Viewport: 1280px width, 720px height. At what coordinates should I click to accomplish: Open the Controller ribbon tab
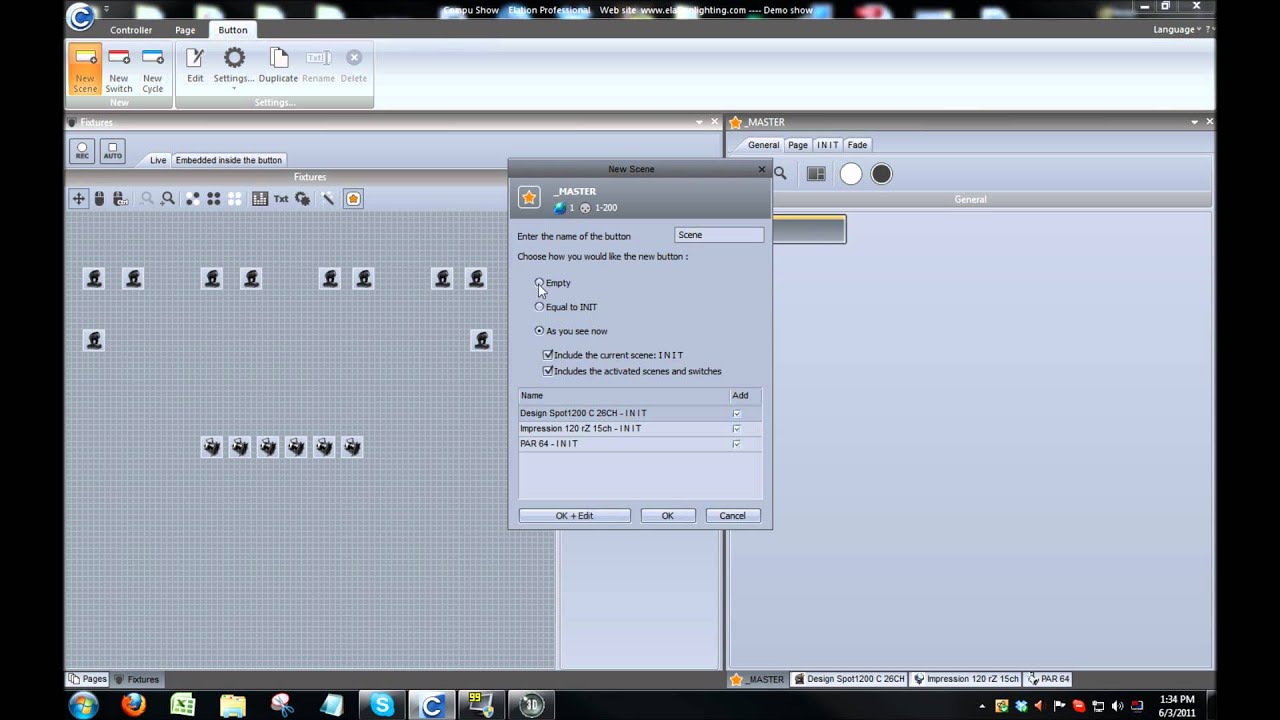click(131, 30)
